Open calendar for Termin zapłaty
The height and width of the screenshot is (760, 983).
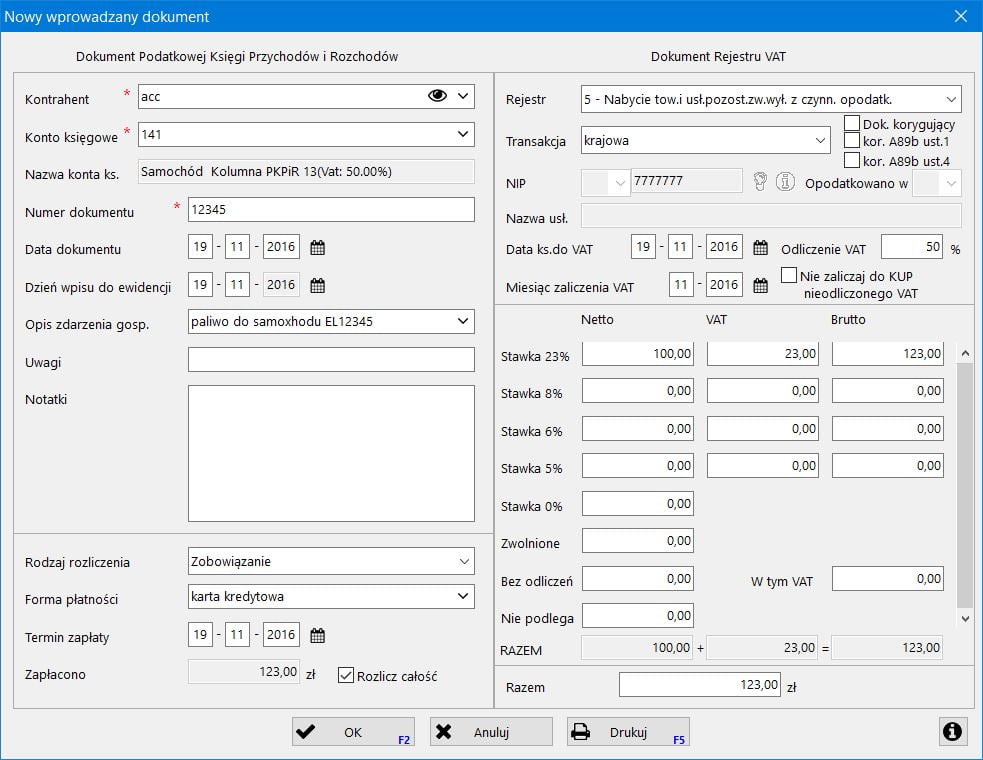[318, 635]
